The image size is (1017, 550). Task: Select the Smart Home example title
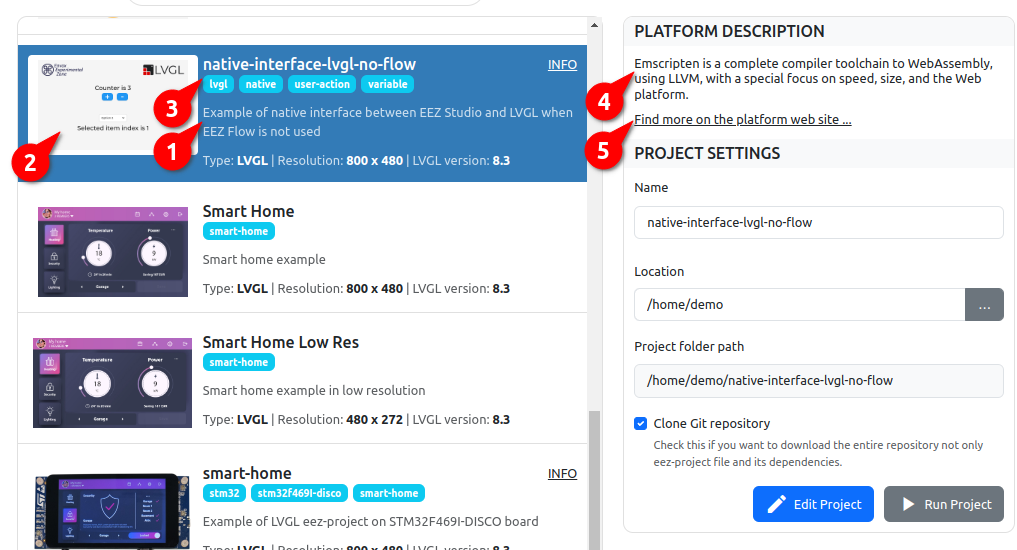248,211
